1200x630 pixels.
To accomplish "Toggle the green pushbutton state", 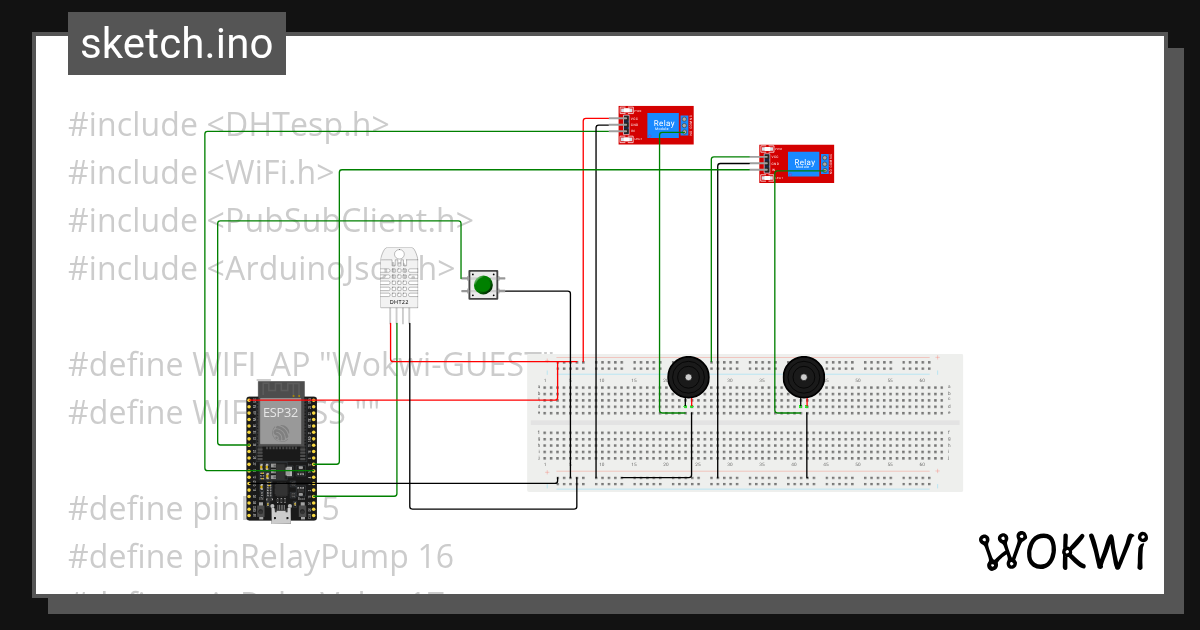I will (483, 284).
